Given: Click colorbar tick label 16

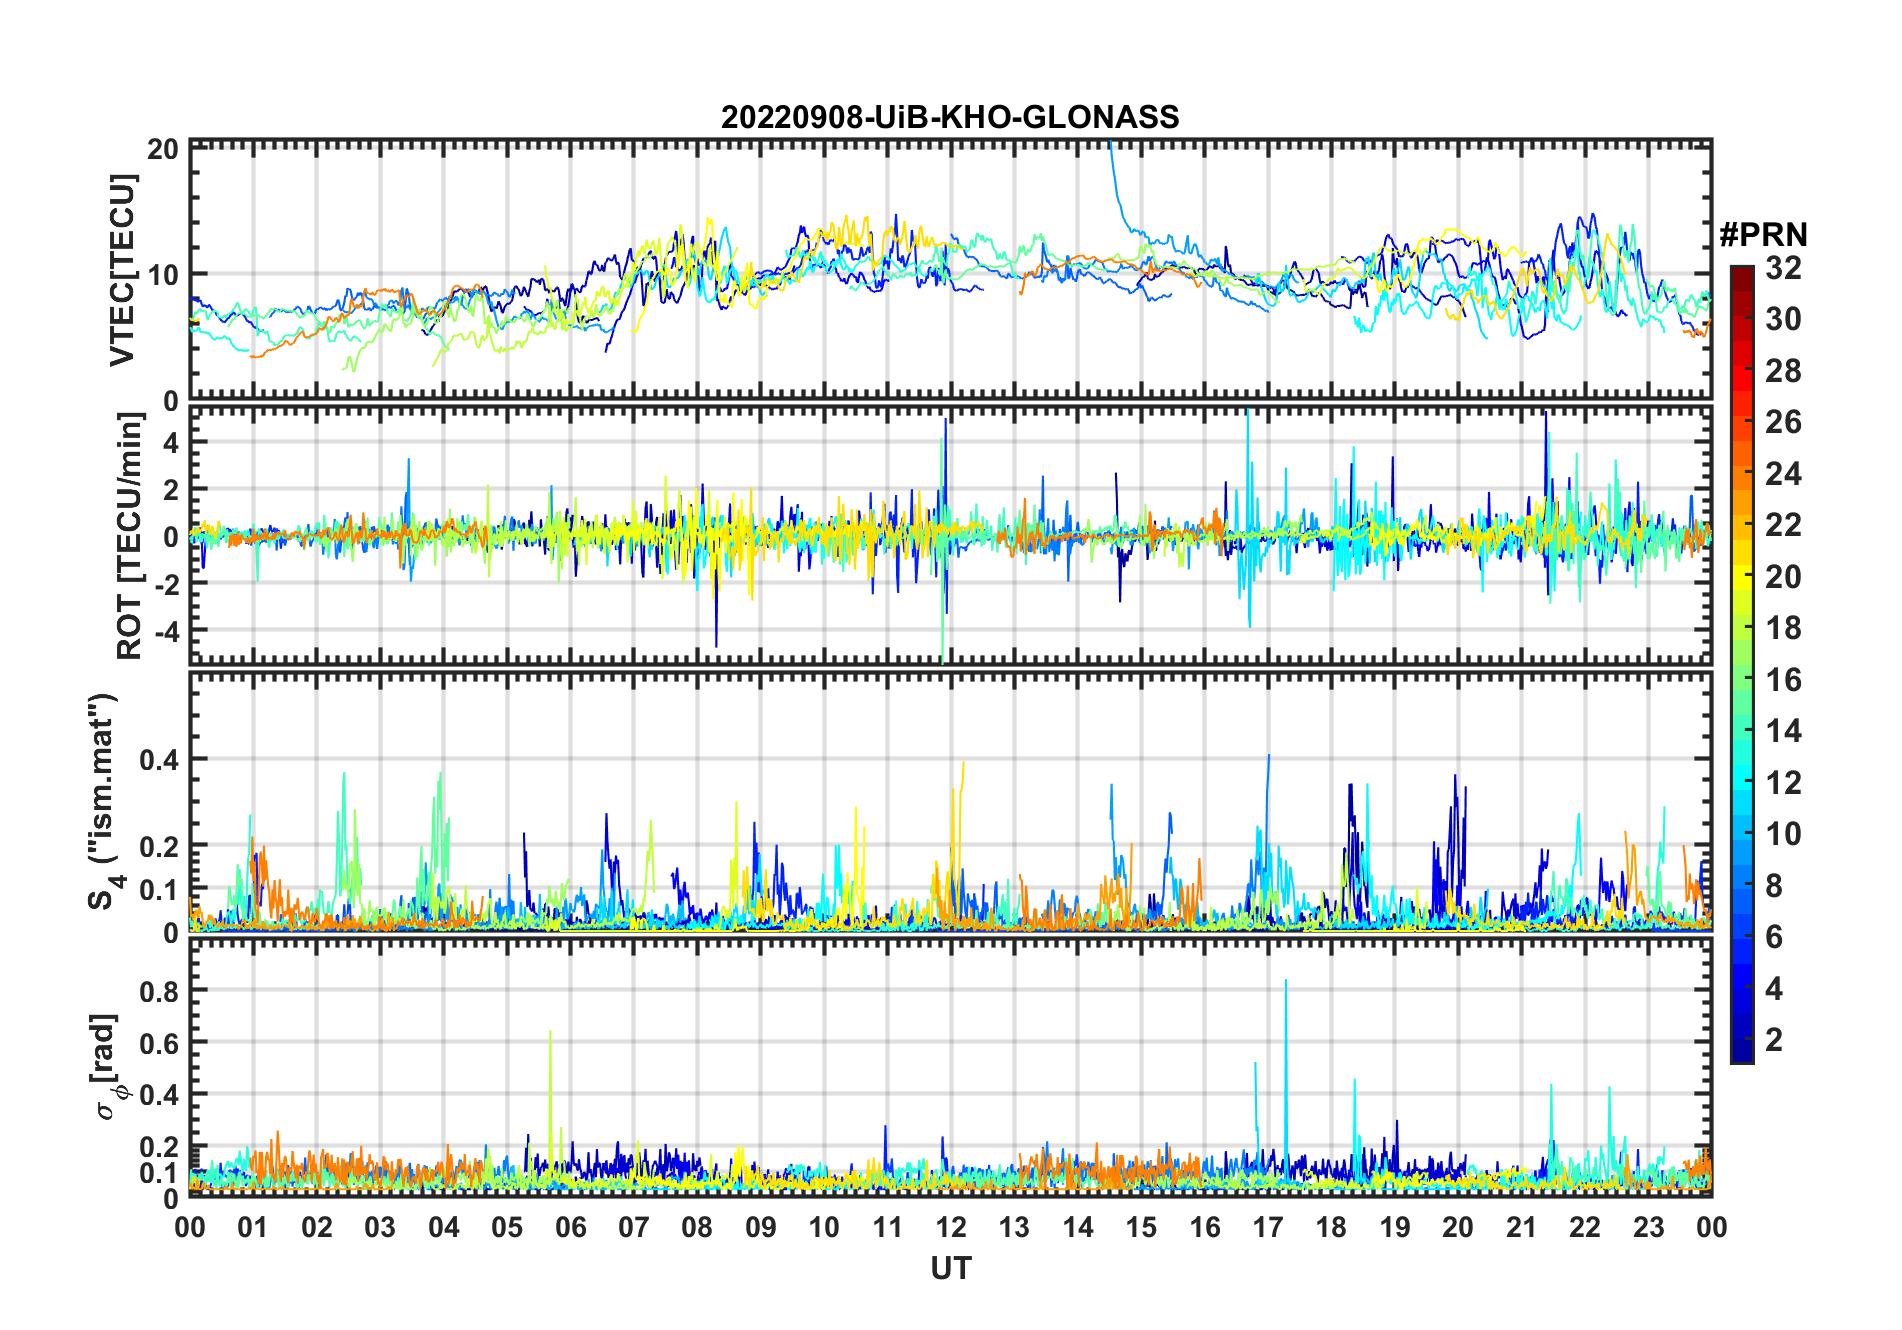Looking at the screenshot, I should [1783, 680].
